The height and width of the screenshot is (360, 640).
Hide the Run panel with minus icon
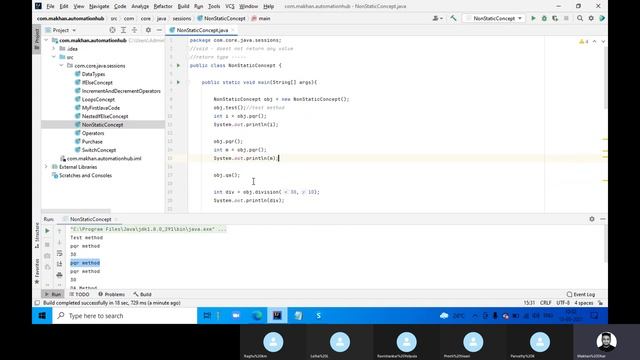[x=603, y=219]
